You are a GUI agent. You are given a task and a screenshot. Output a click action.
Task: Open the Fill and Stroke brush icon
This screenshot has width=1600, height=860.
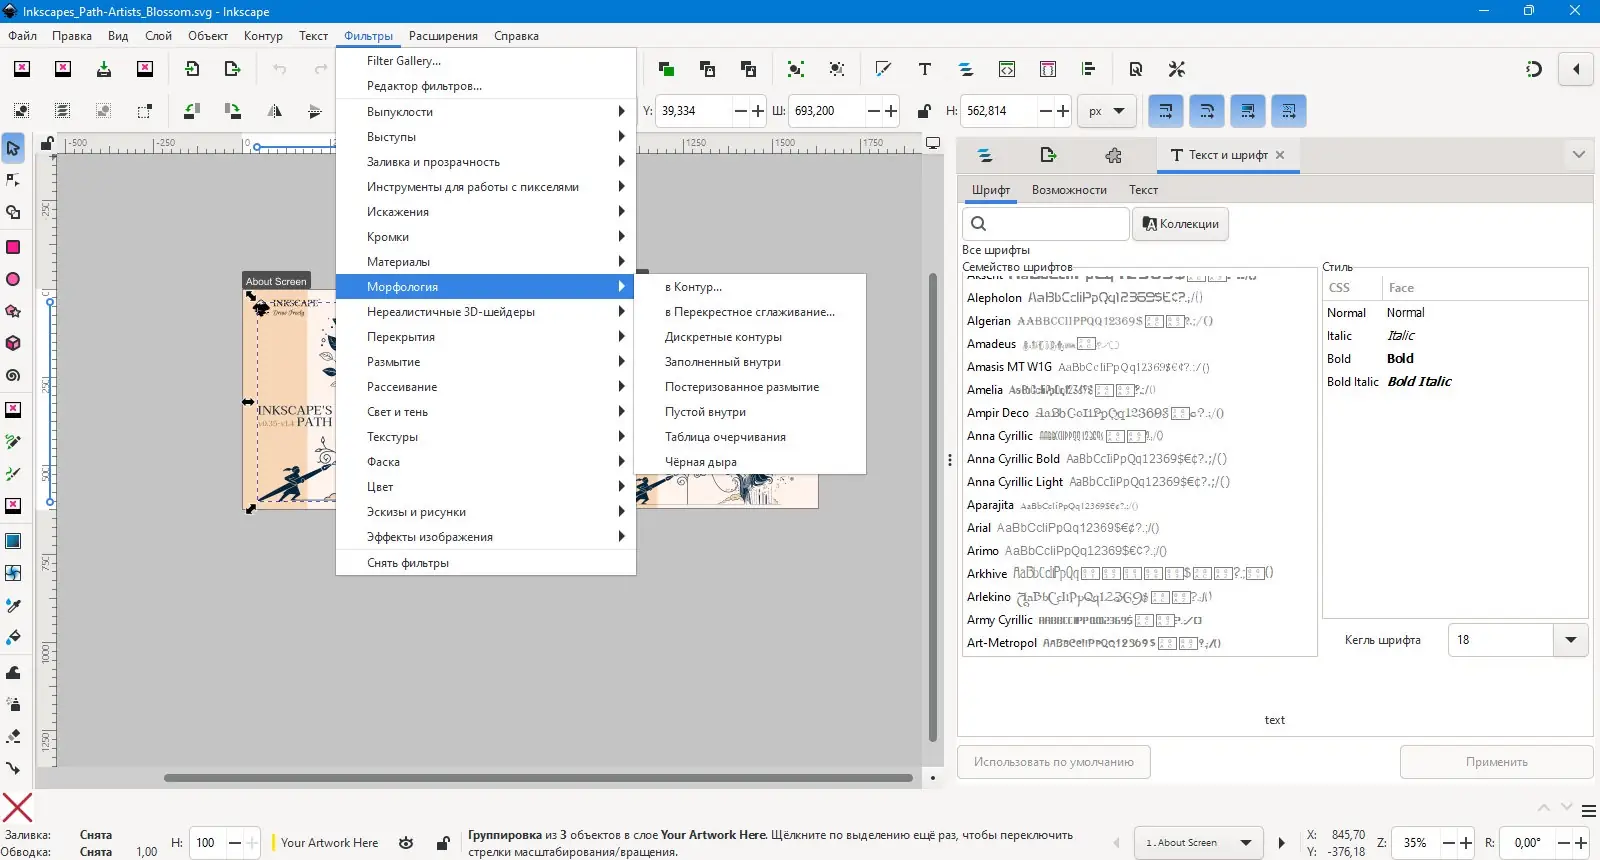(883, 69)
